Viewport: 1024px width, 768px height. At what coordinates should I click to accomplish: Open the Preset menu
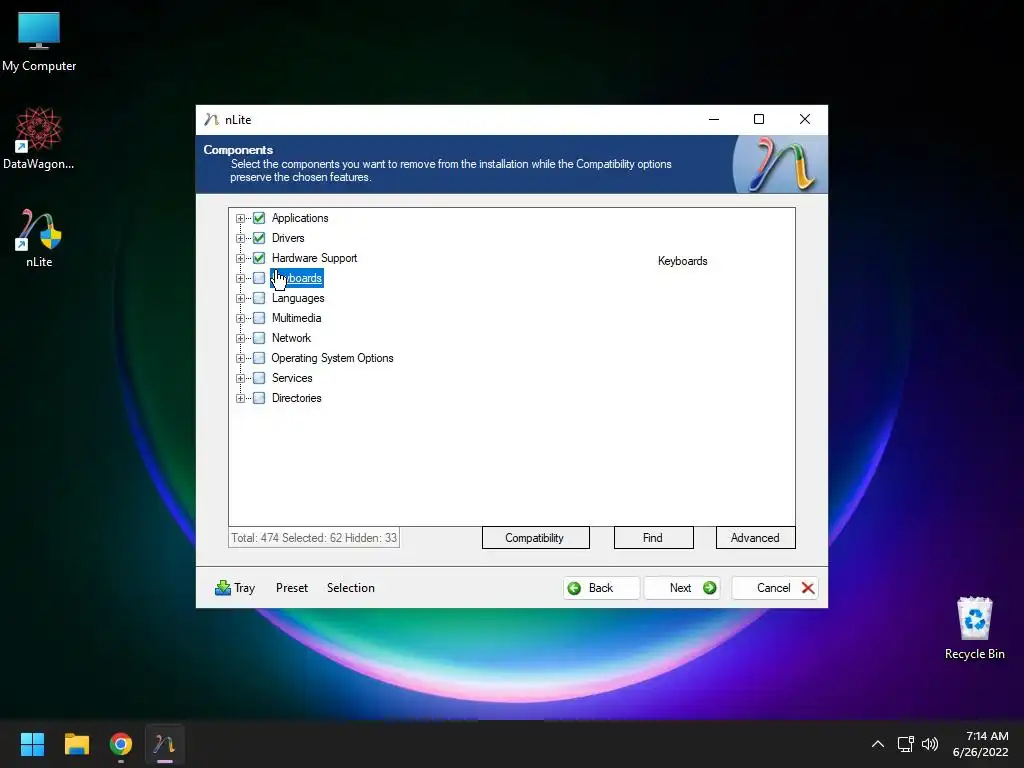point(291,588)
